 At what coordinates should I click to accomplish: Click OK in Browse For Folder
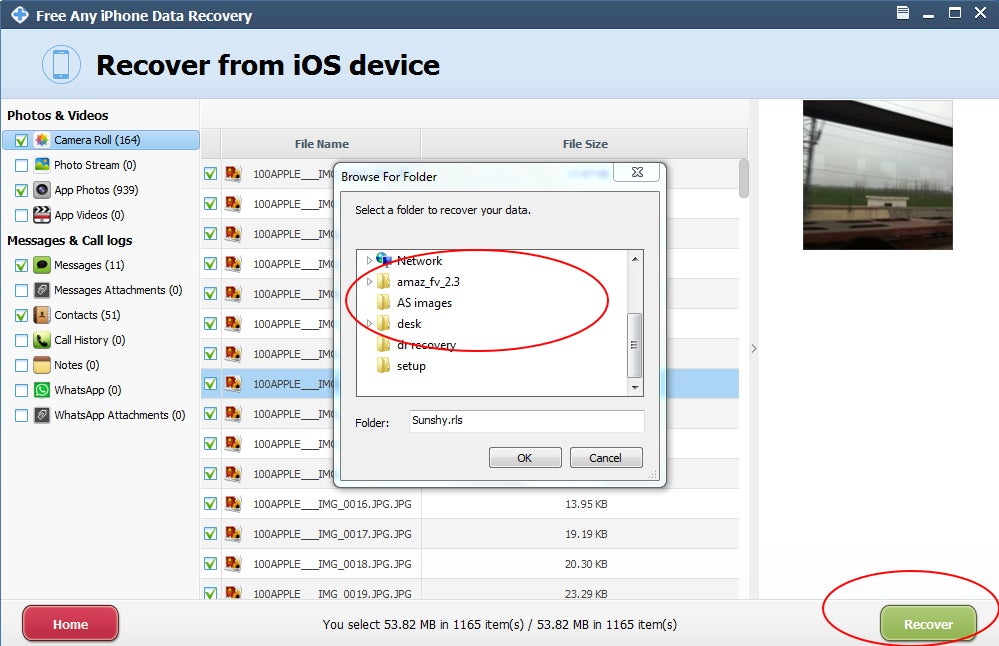click(525, 457)
